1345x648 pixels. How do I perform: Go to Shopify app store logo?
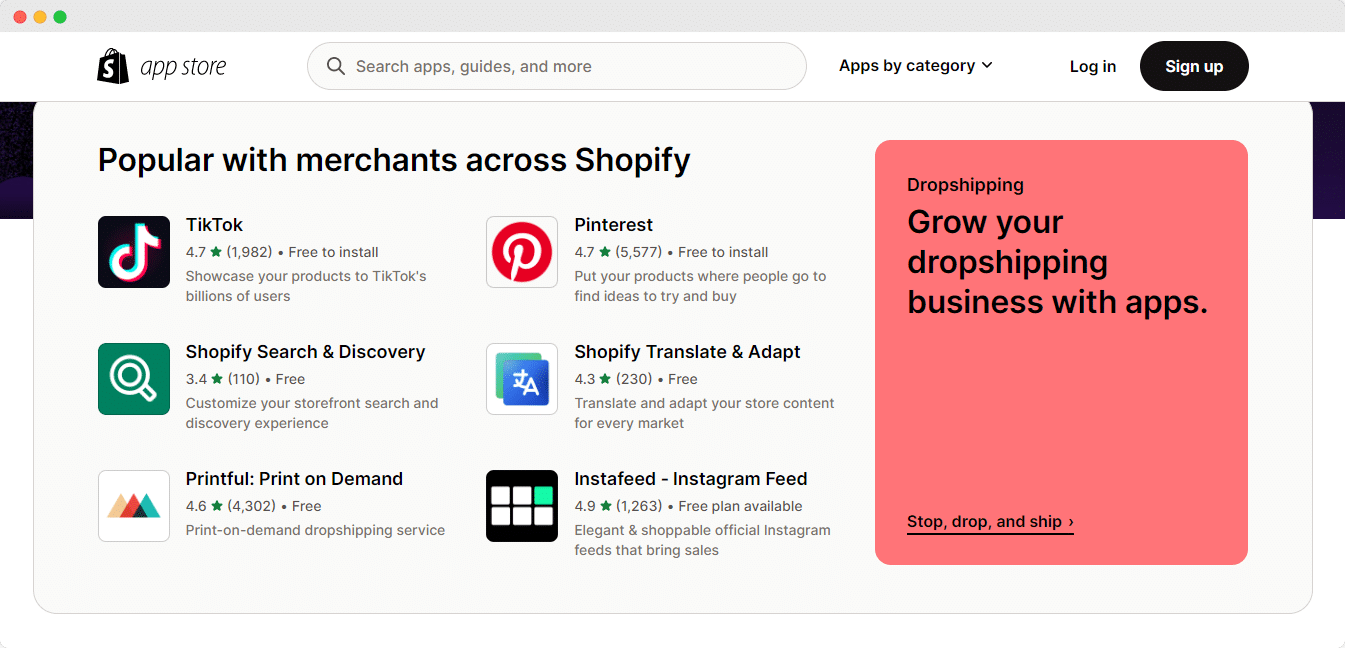162,66
